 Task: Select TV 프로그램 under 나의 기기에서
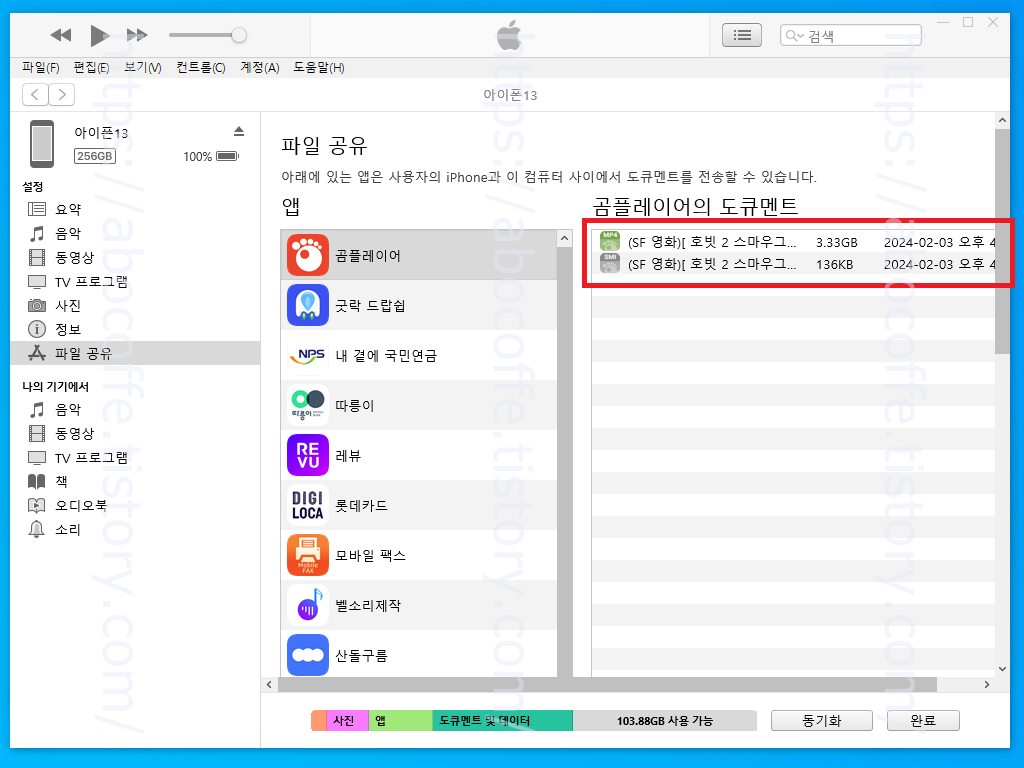coord(135,457)
